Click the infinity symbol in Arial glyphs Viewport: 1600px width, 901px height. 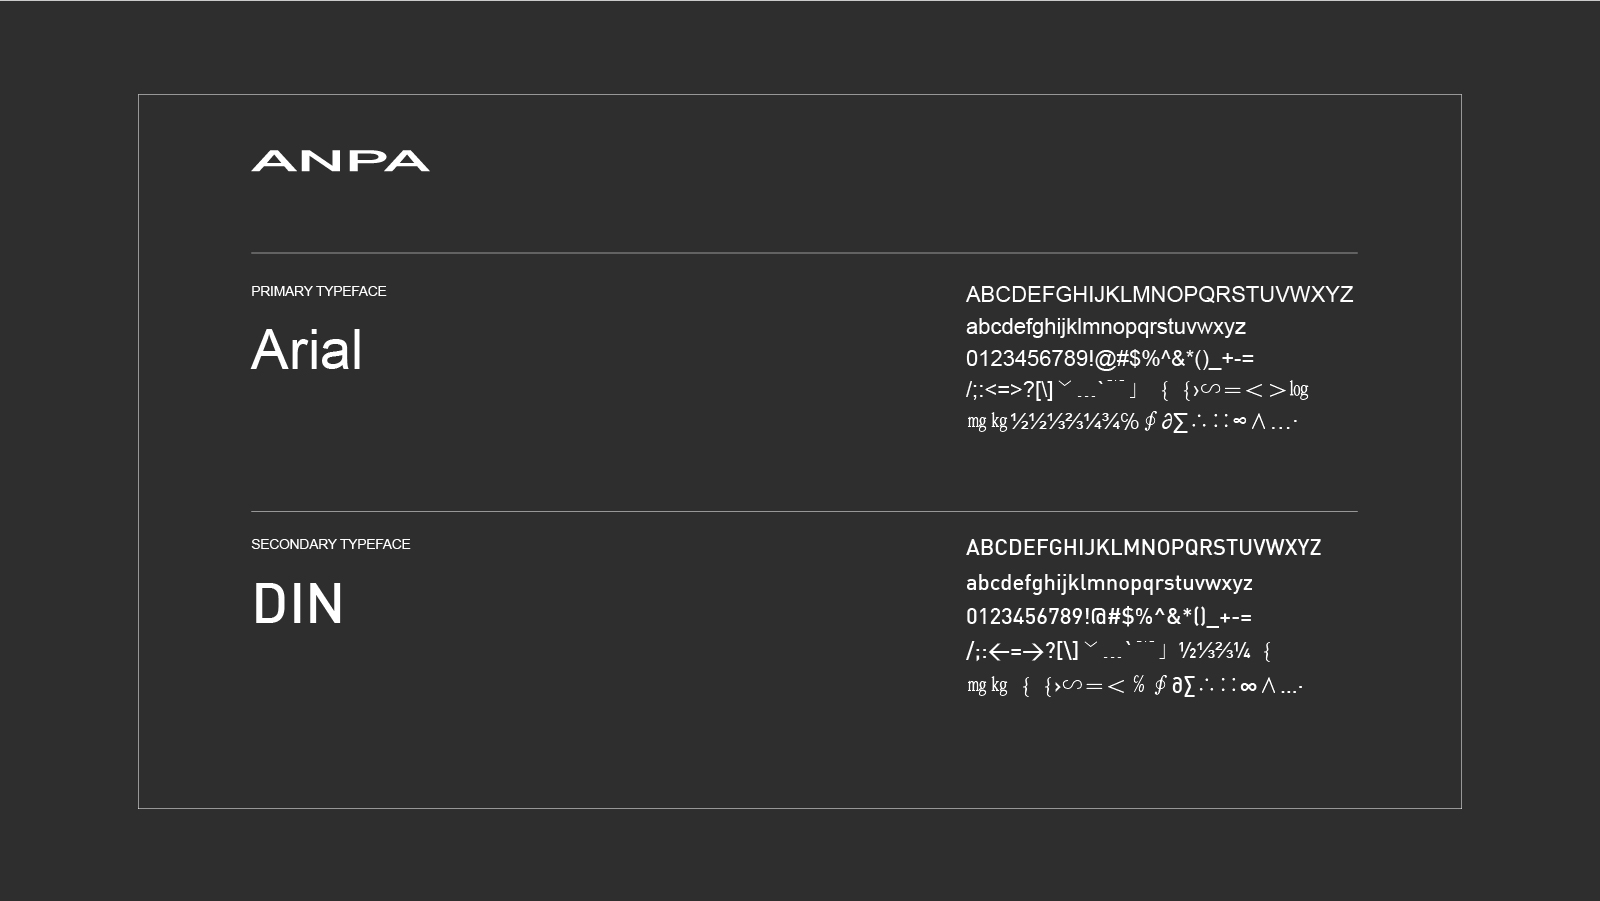coord(1240,421)
